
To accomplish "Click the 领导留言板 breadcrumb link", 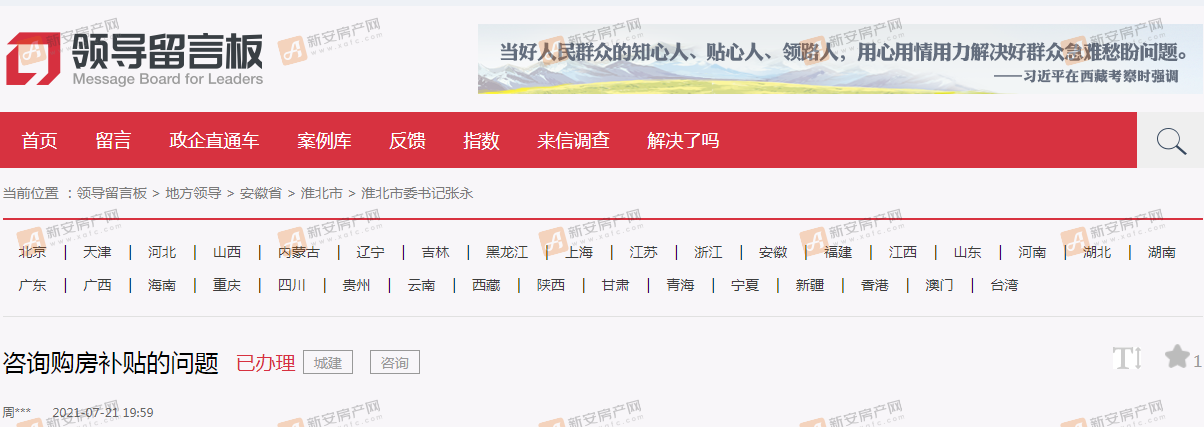I will pyautogui.click(x=112, y=193).
